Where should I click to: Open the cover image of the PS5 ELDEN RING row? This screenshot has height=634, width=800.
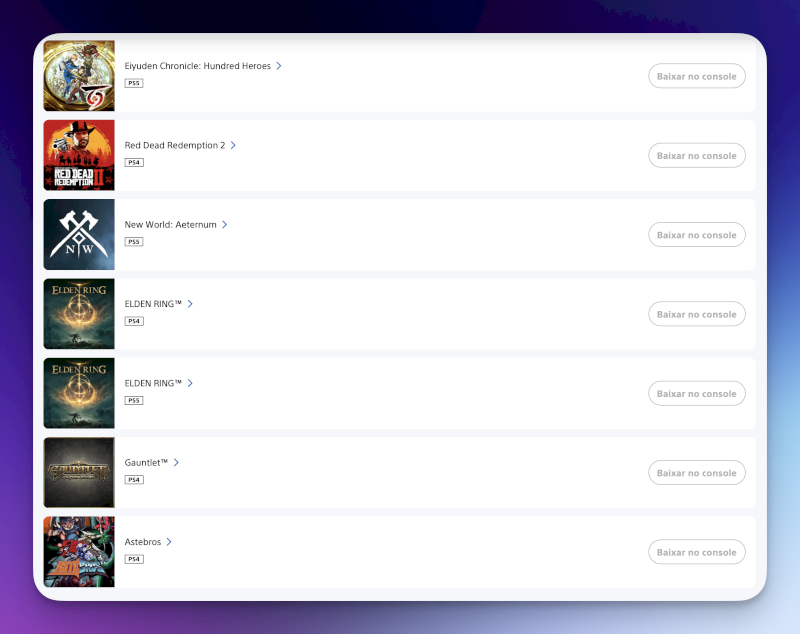[x=79, y=393]
